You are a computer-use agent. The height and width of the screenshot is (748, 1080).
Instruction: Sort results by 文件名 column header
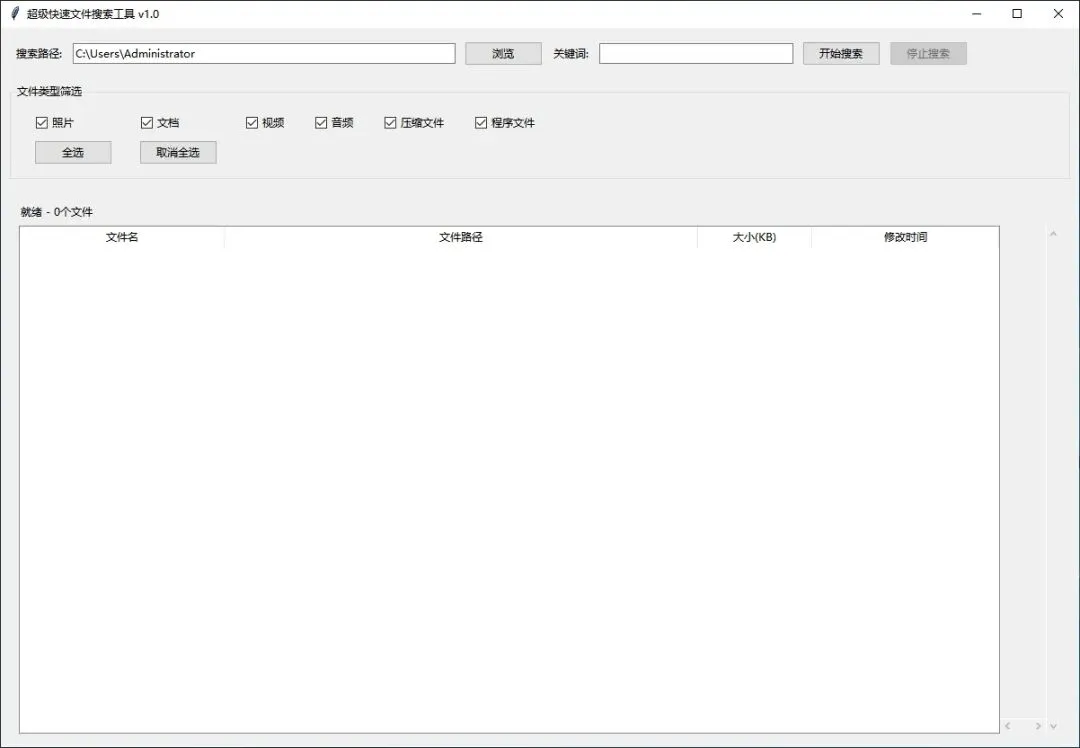pos(122,237)
